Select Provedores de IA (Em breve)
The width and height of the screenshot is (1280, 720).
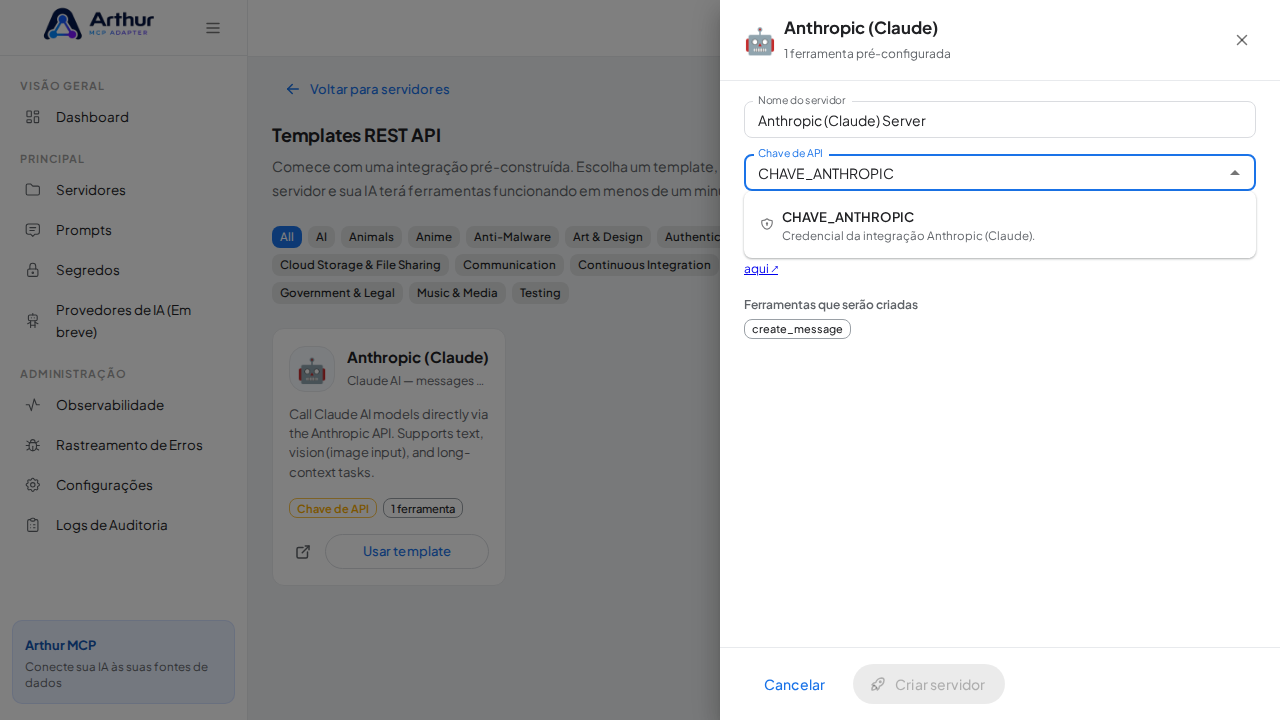[123, 320]
